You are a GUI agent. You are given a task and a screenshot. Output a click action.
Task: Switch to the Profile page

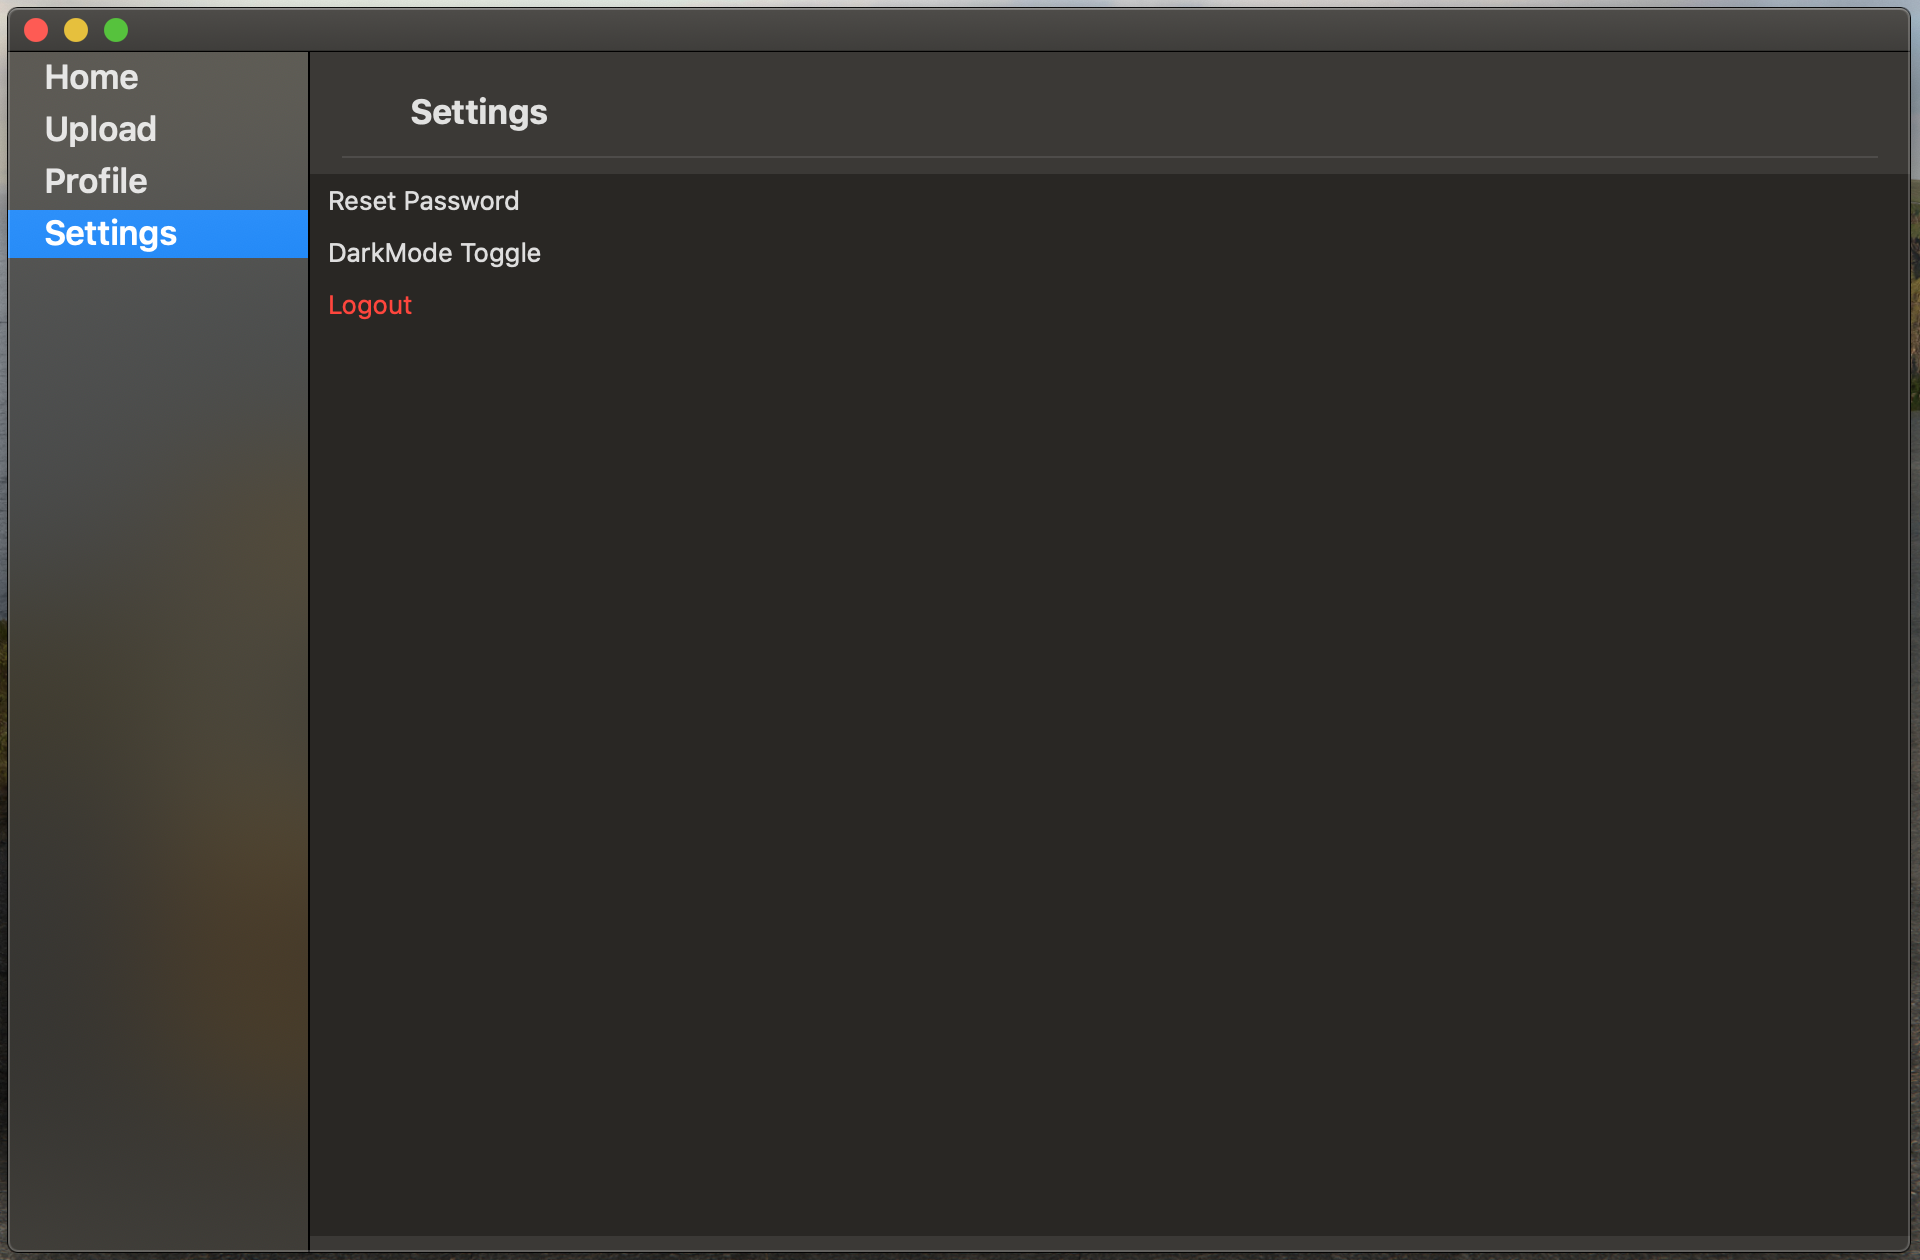tap(95, 181)
